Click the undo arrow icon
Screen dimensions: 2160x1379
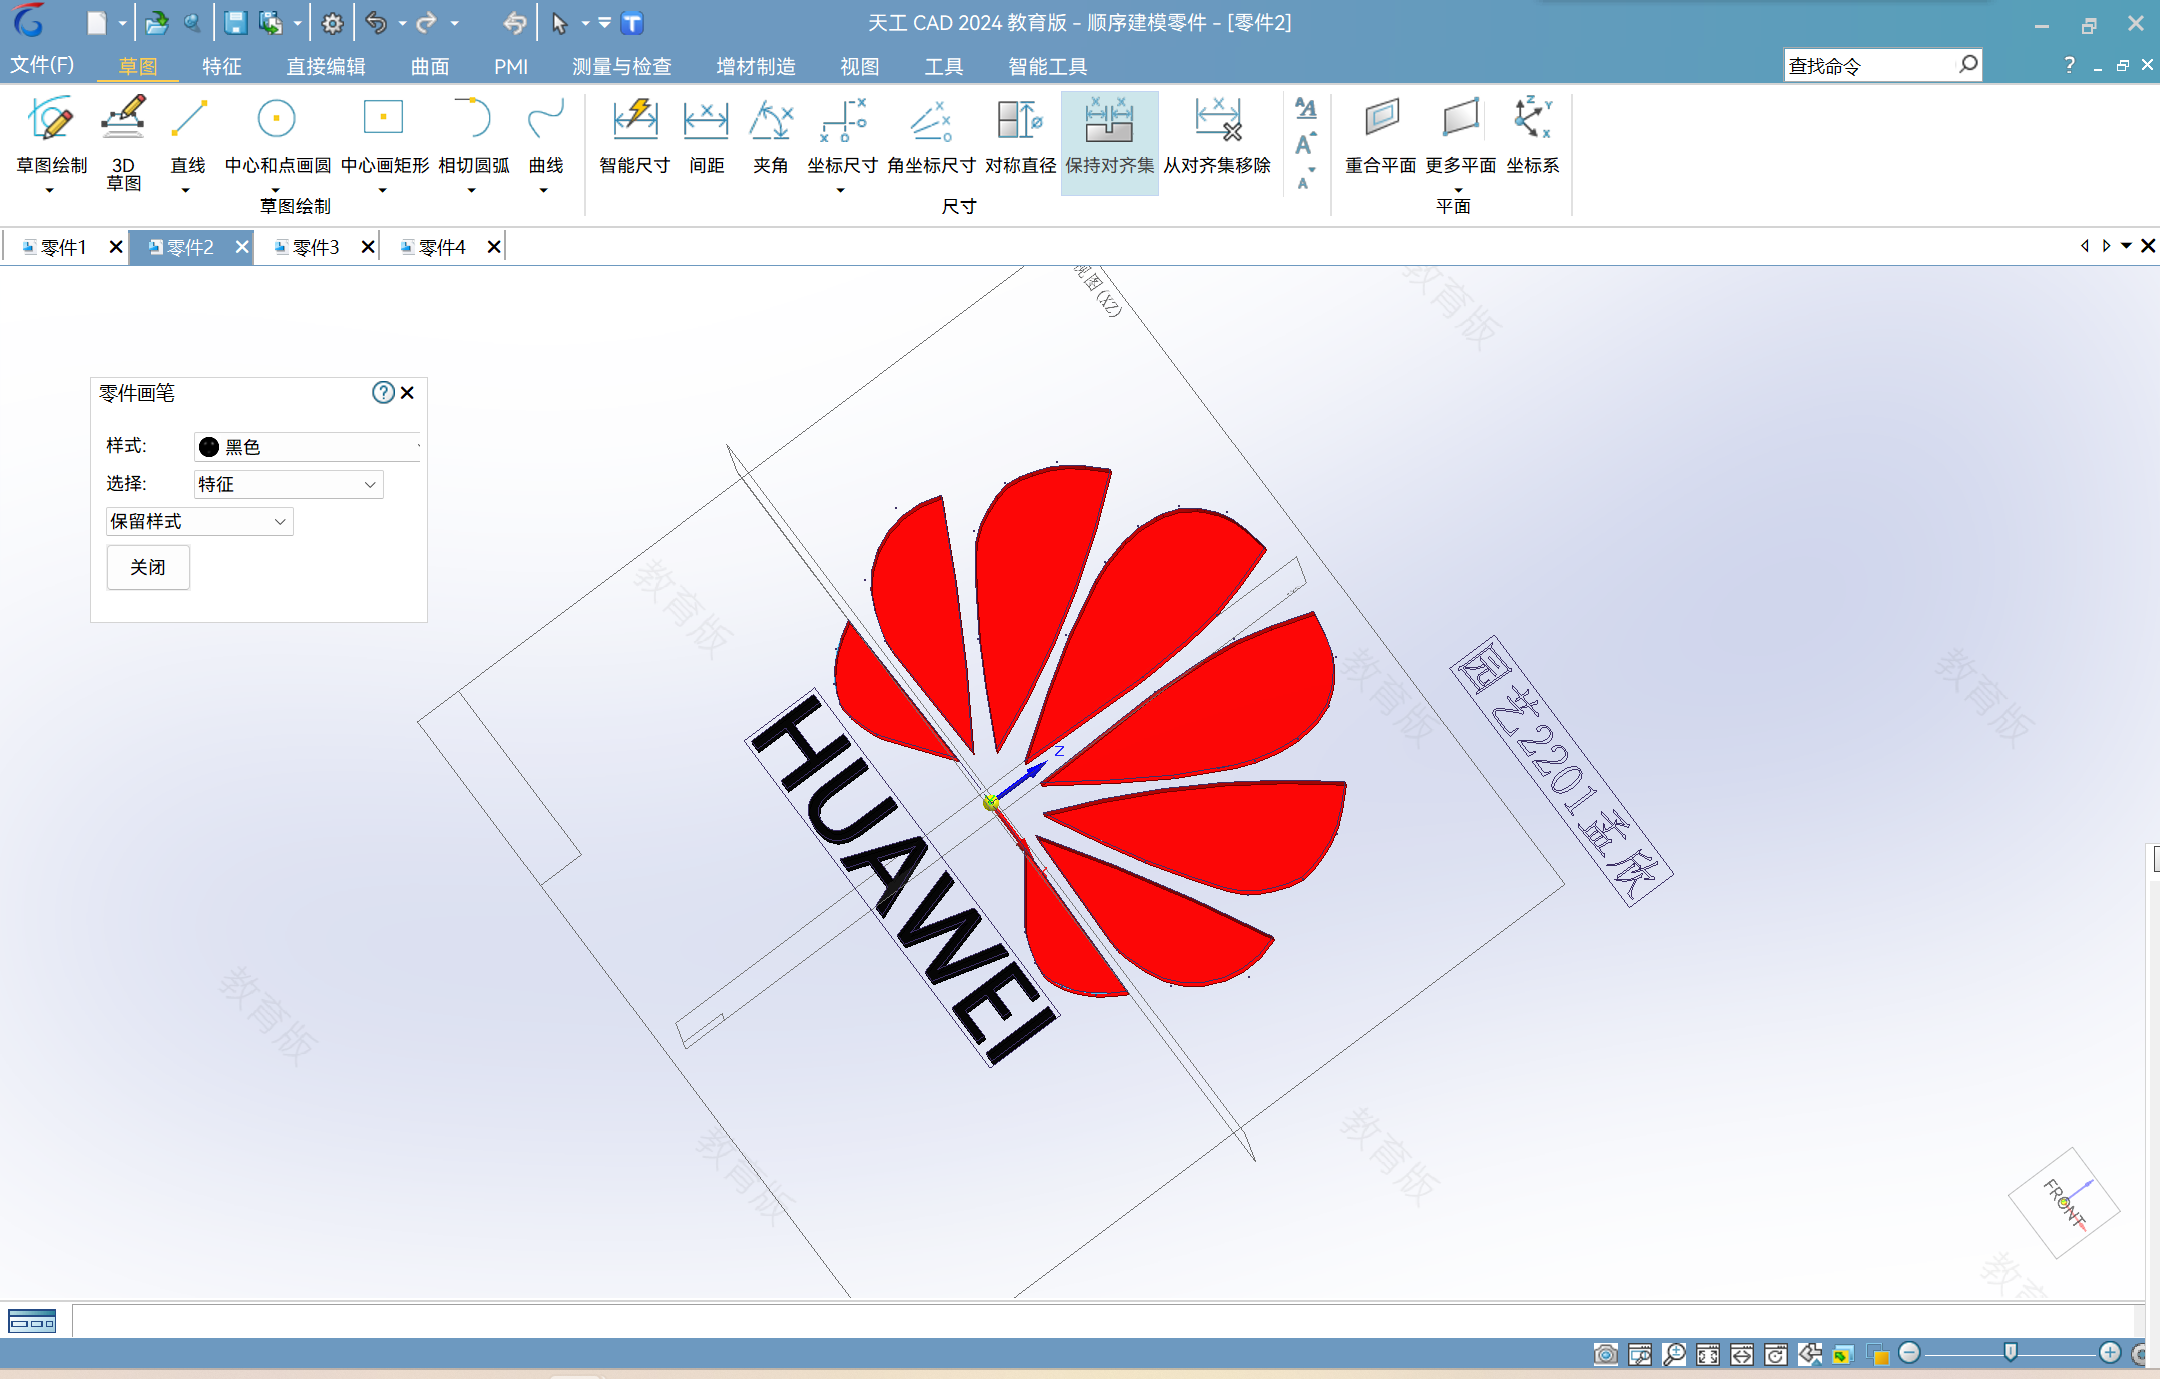376,23
